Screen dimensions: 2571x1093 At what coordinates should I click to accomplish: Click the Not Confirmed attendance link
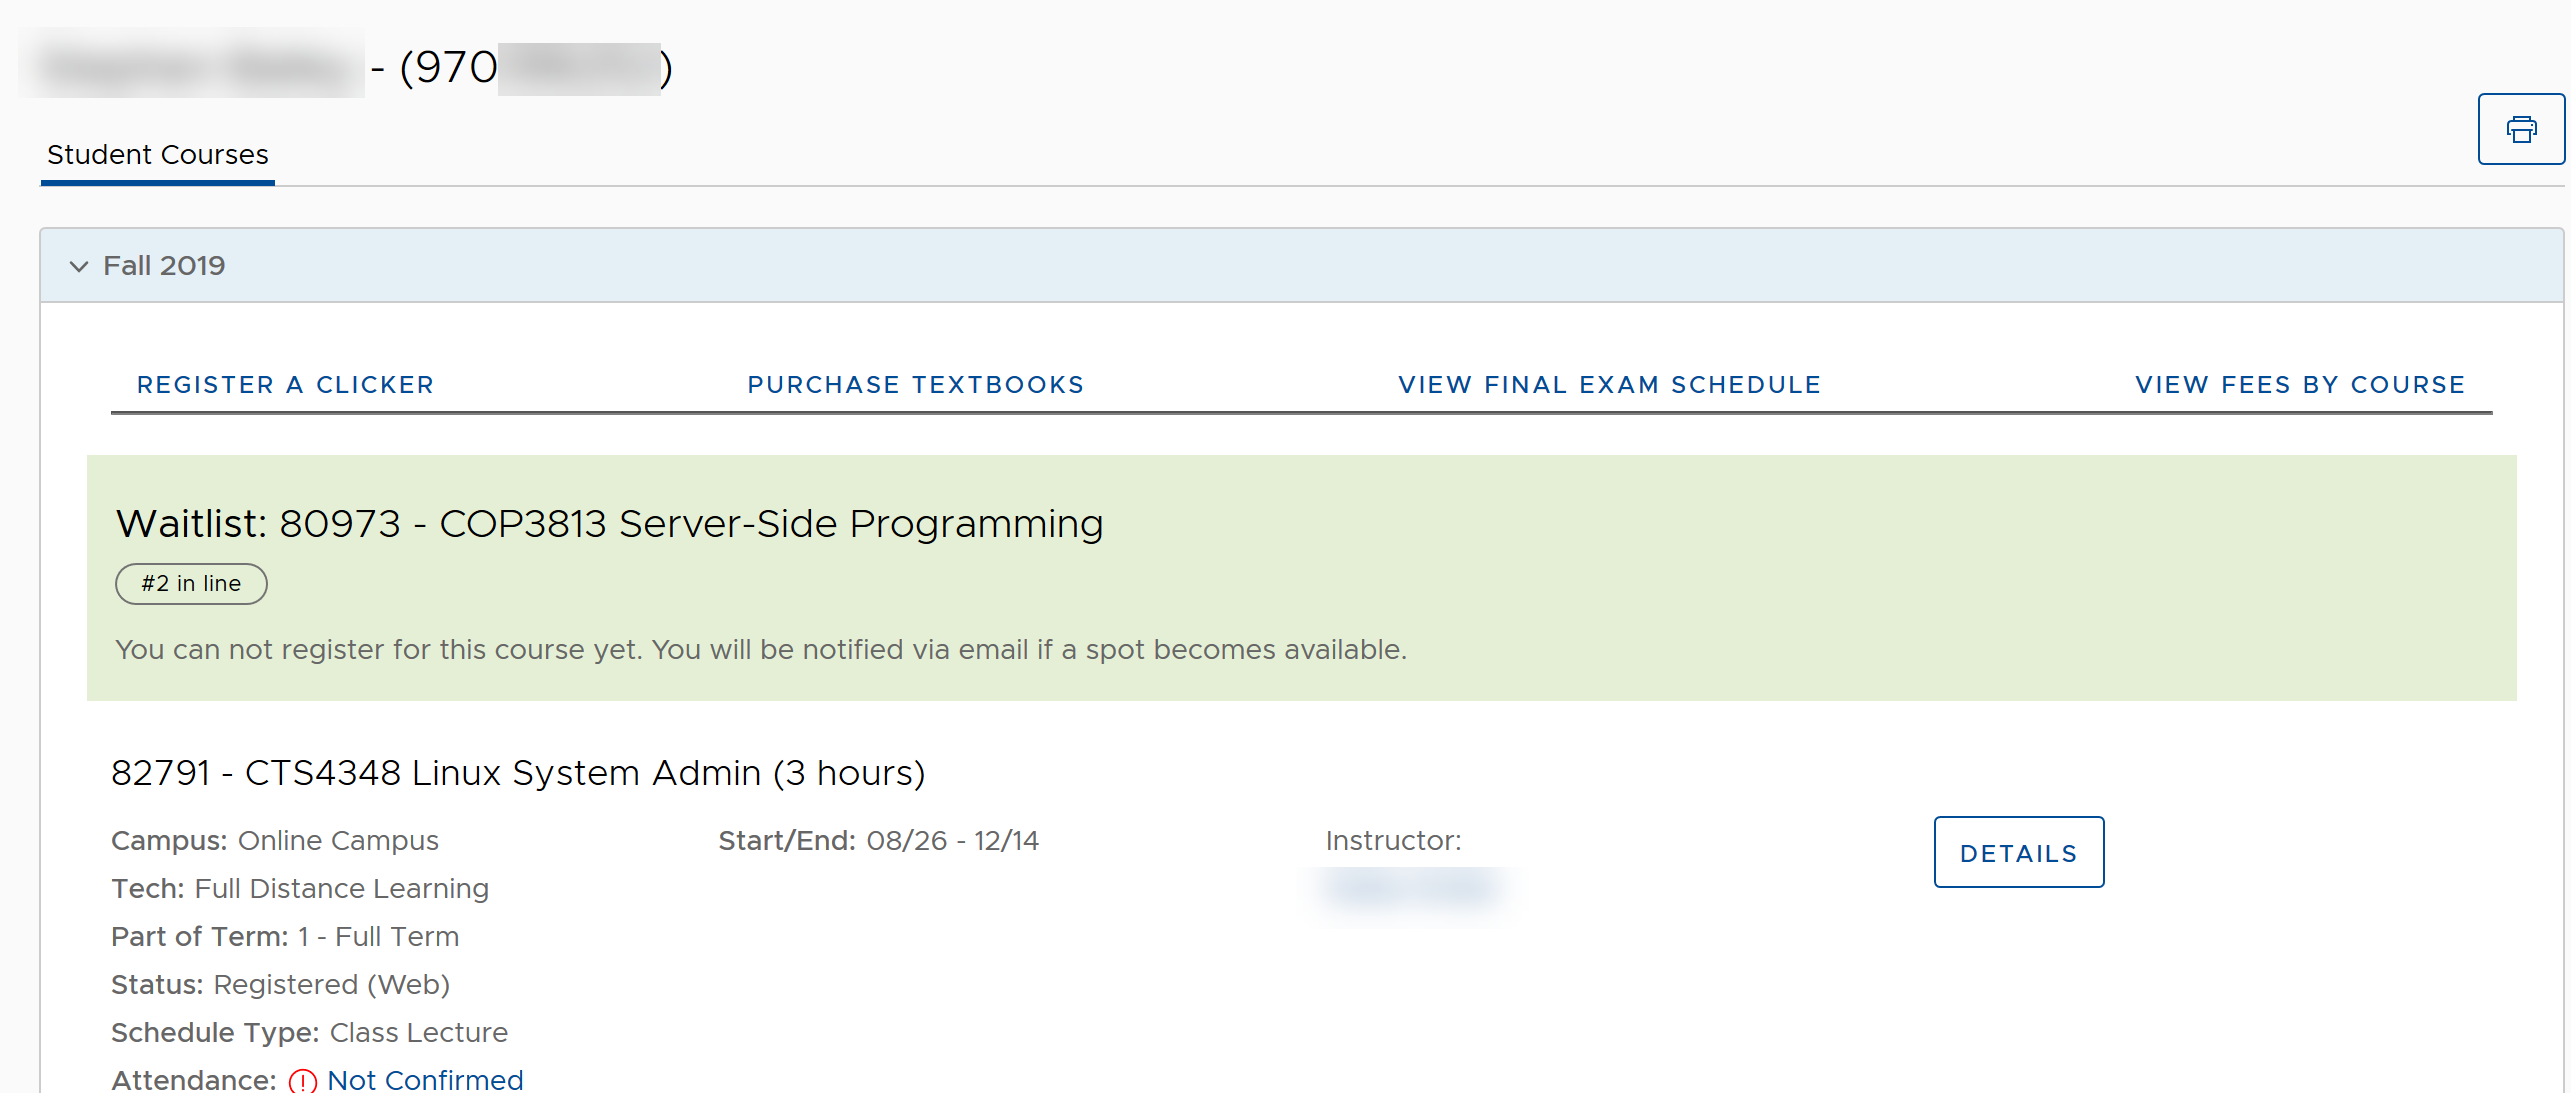(425, 1080)
